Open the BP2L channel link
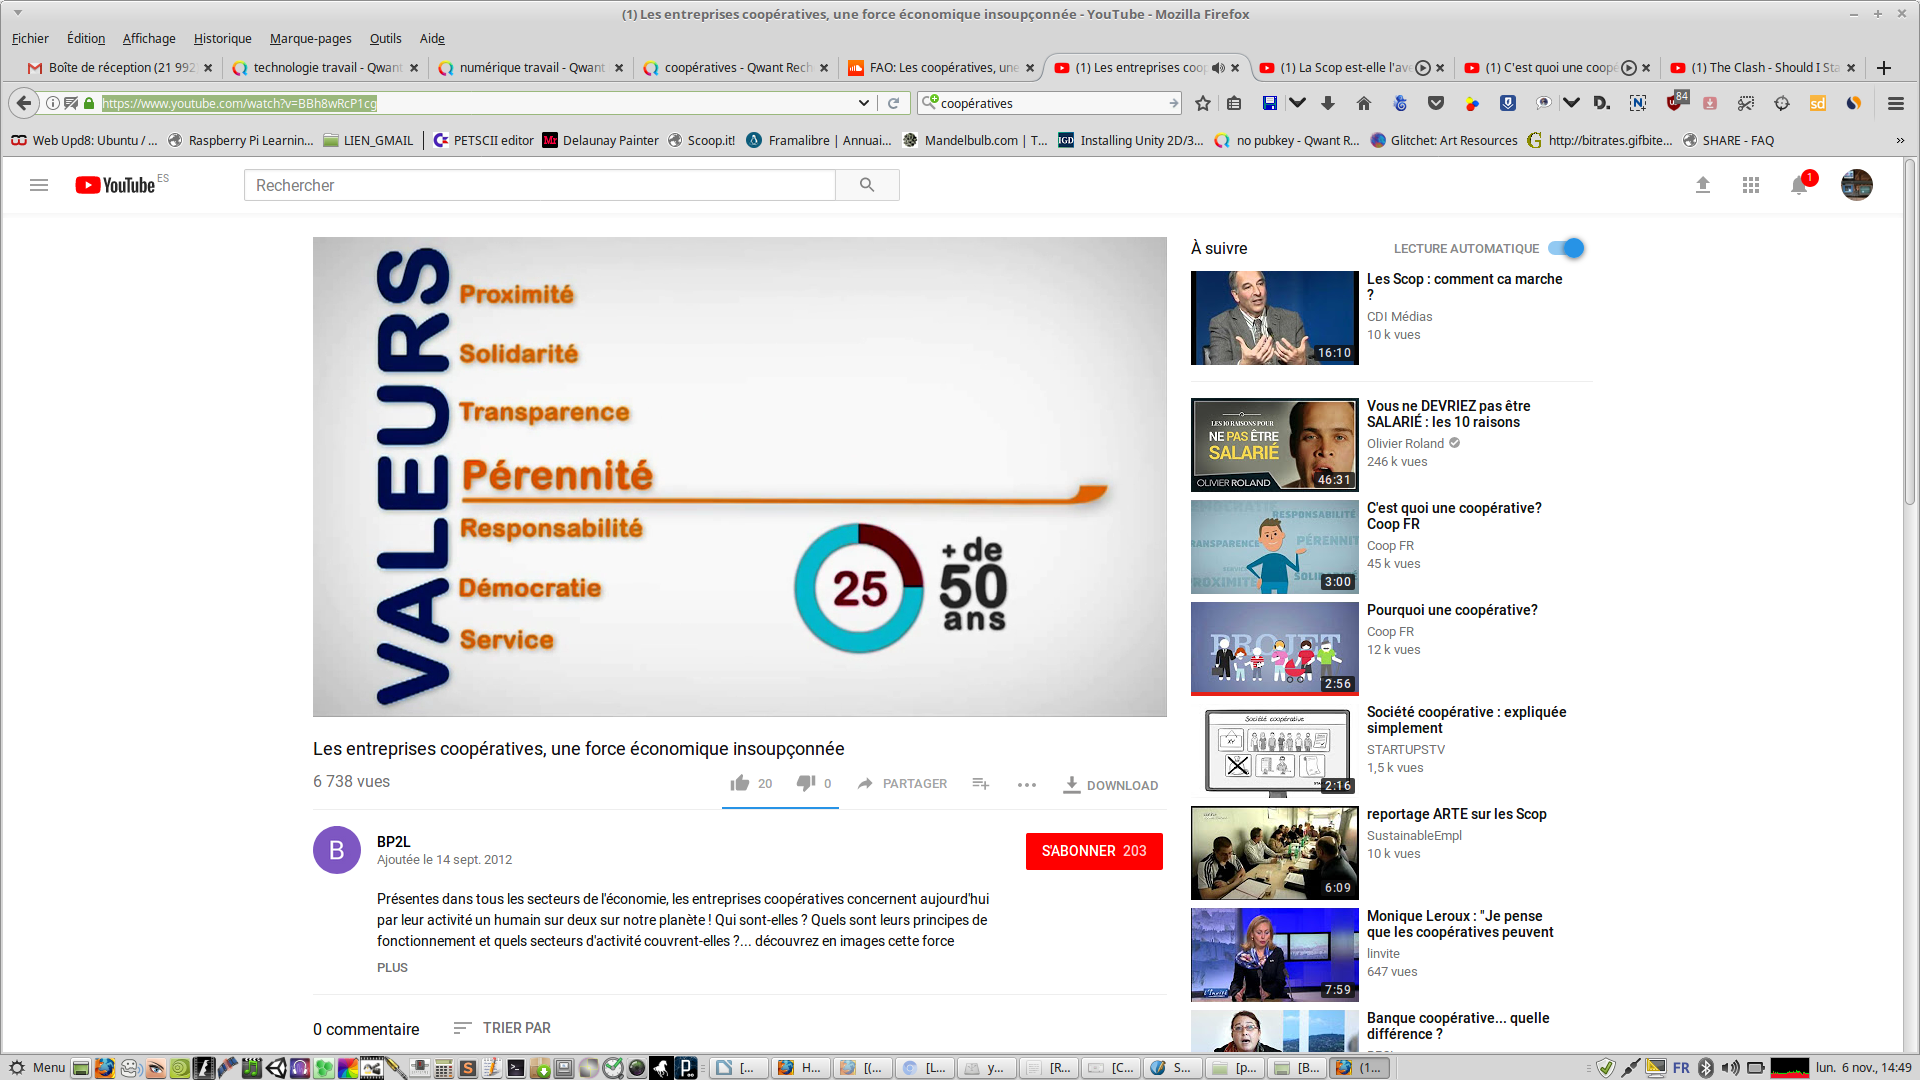 pyautogui.click(x=393, y=842)
